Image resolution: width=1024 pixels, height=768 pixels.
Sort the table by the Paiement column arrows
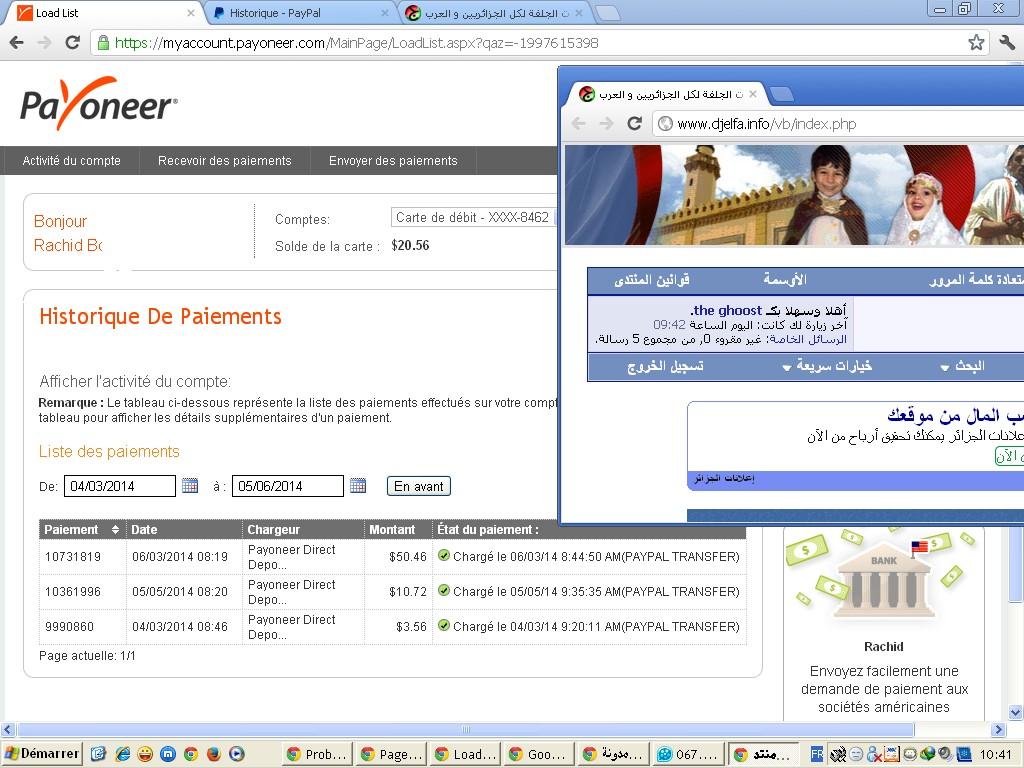(x=116, y=530)
